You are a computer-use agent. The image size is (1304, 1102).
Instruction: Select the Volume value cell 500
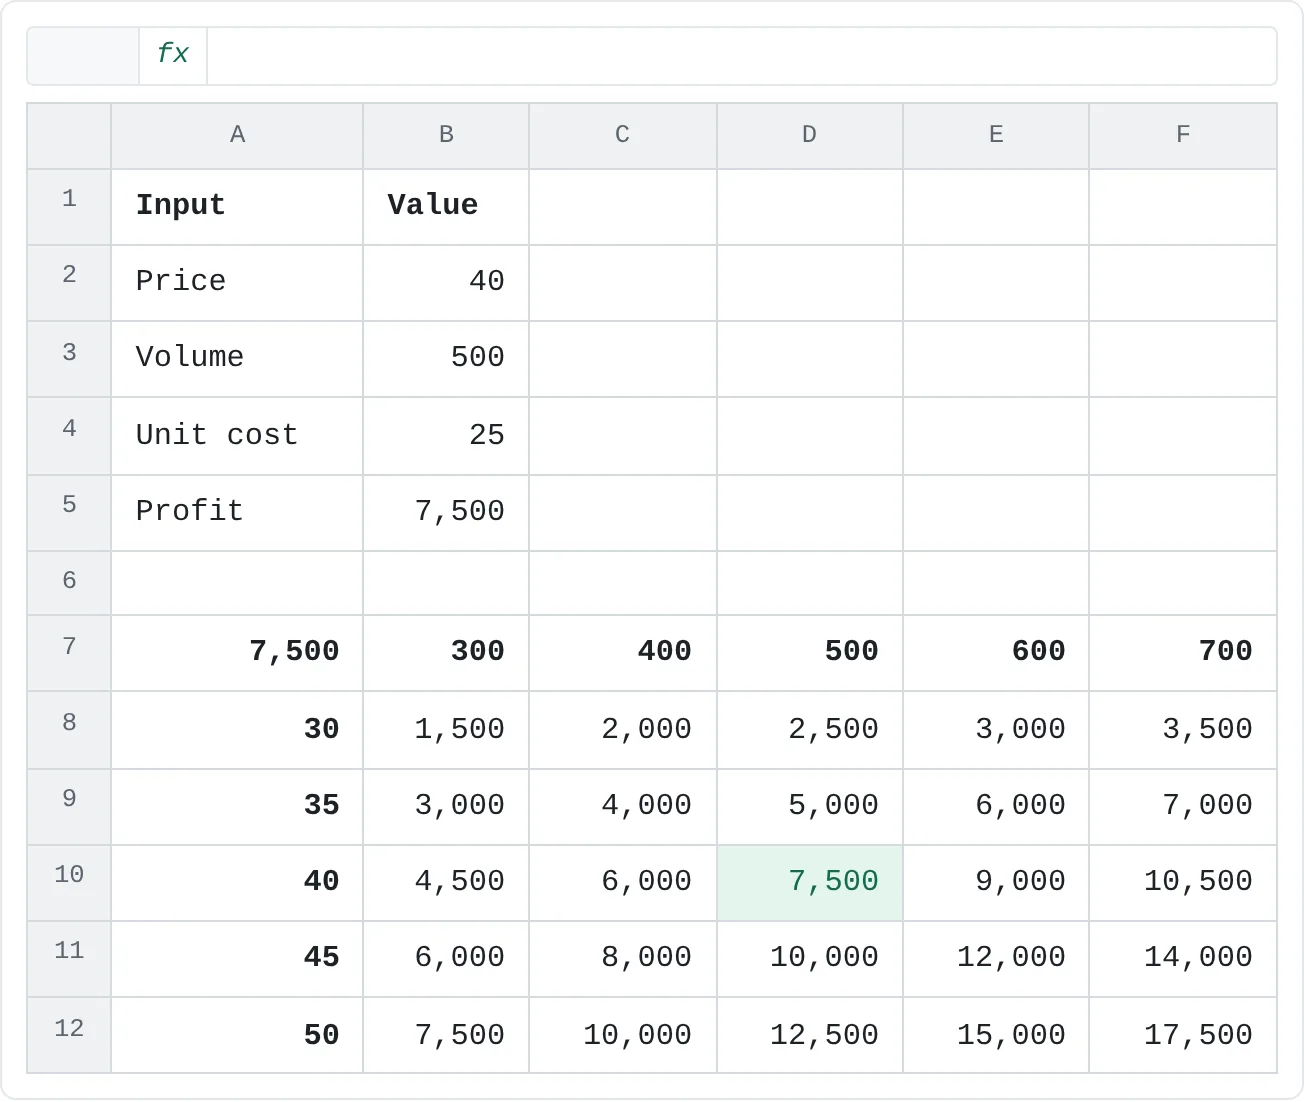click(446, 359)
